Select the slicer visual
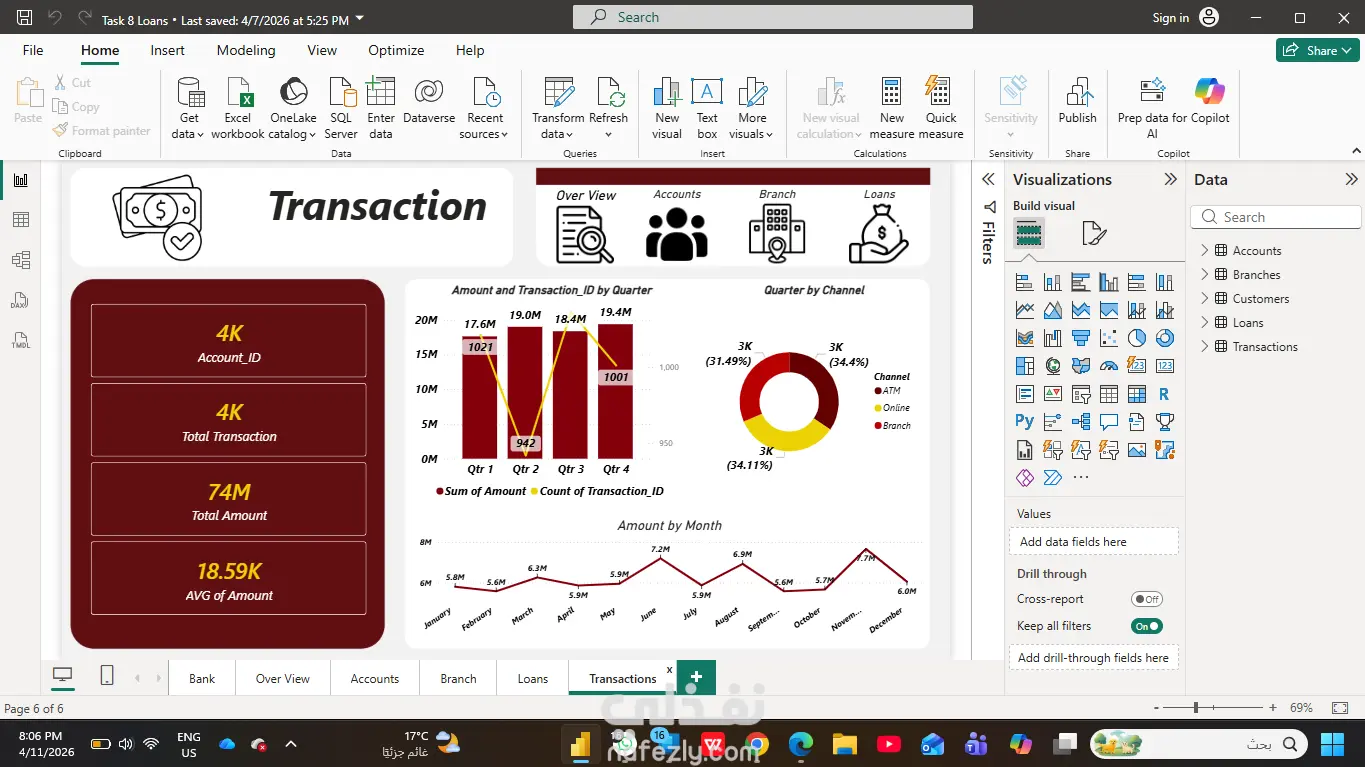 (x=1080, y=394)
